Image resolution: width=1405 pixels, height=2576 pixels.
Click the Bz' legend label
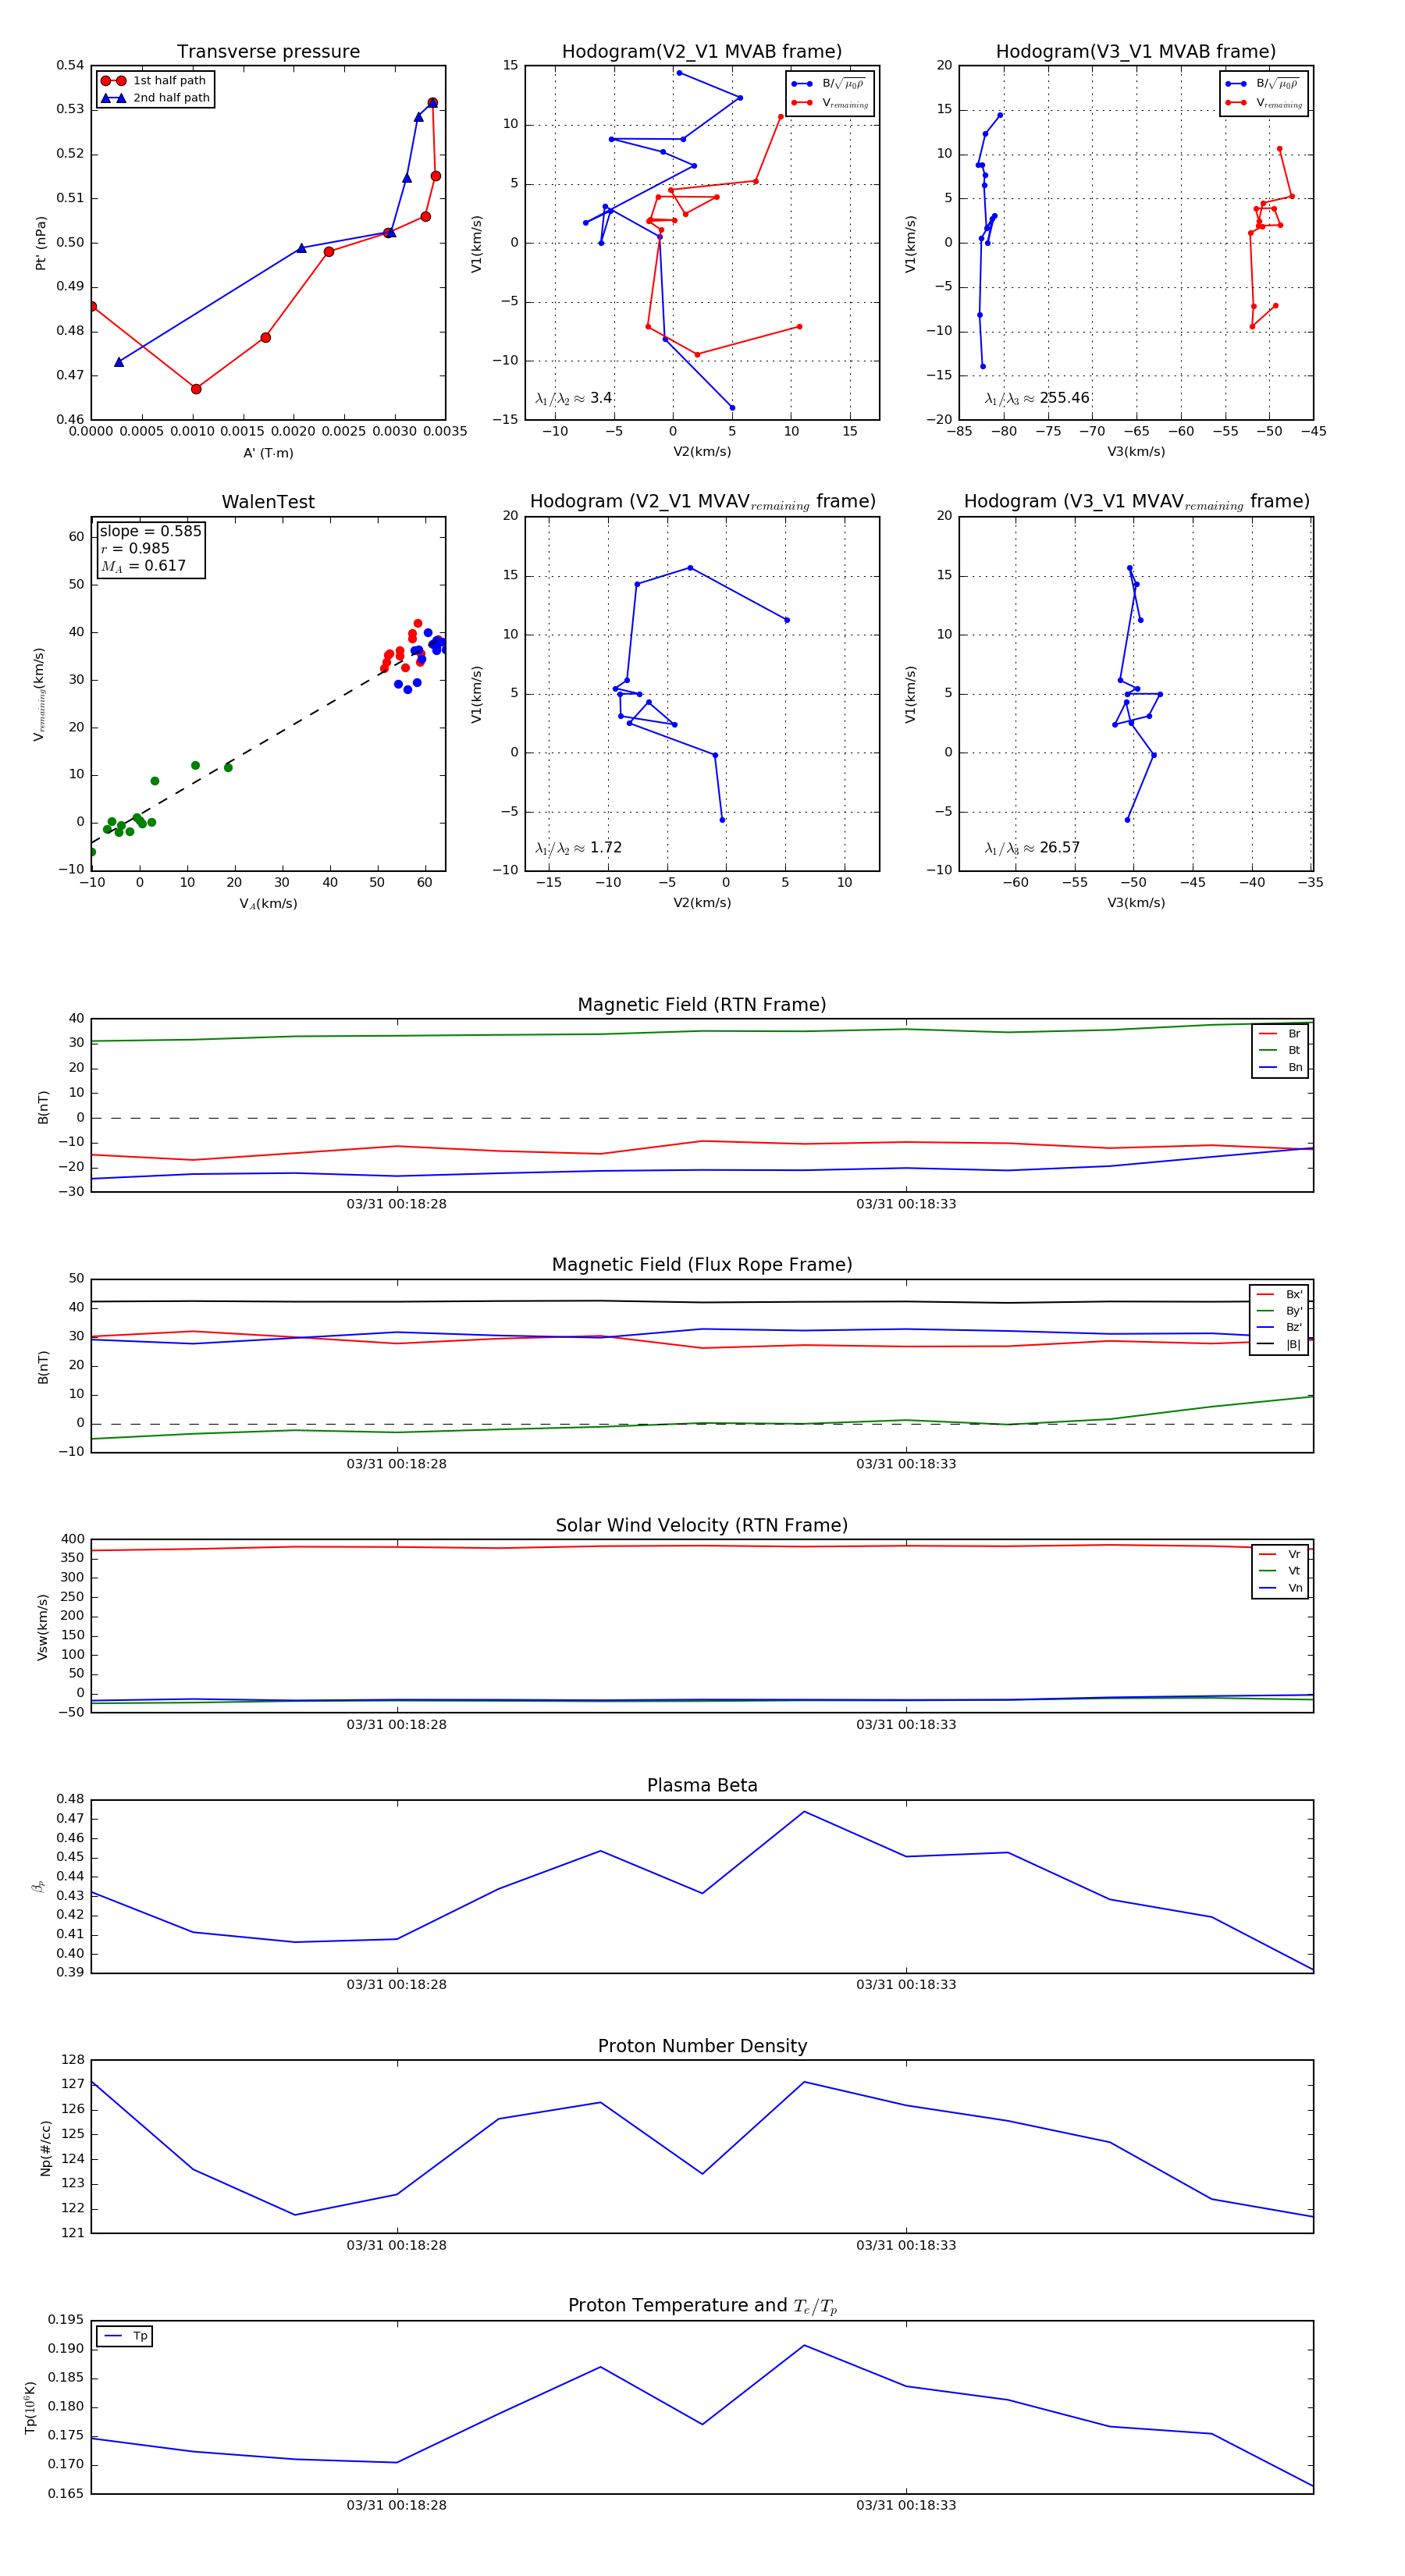point(1294,1327)
